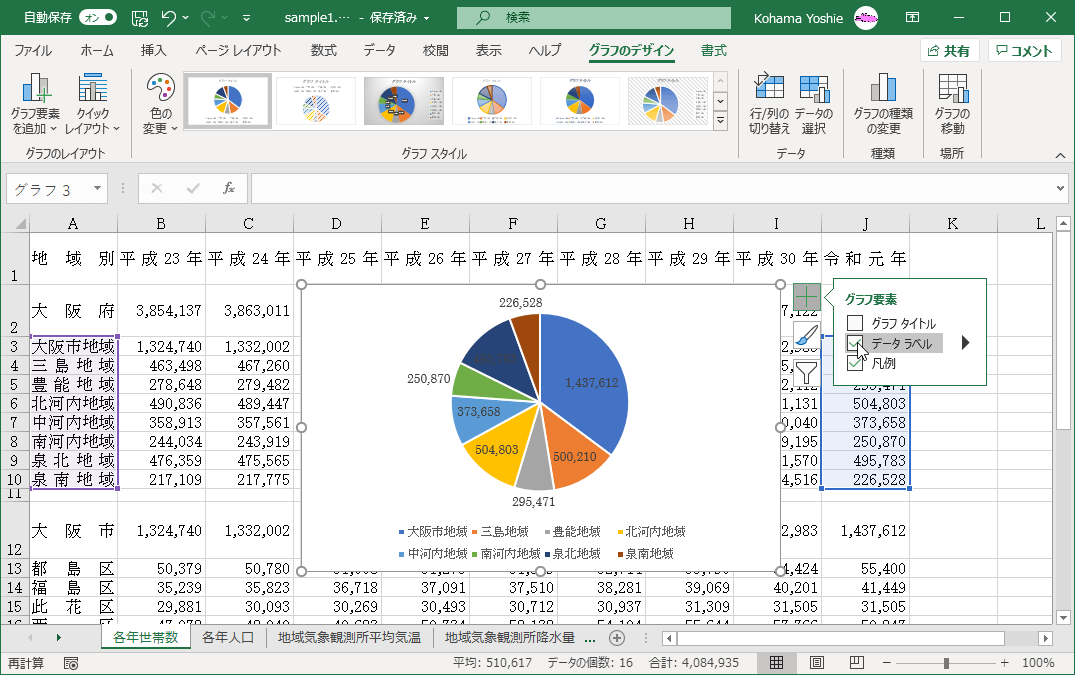Select first chart style thumbnail
This screenshot has width=1075, height=675.
(x=228, y=101)
